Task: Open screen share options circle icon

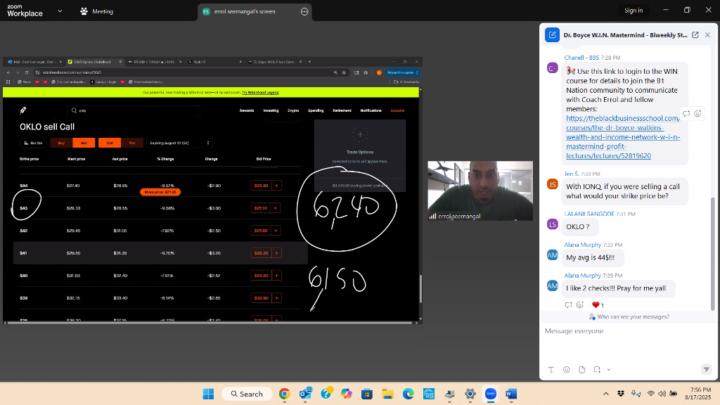Action: [x=304, y=11]
